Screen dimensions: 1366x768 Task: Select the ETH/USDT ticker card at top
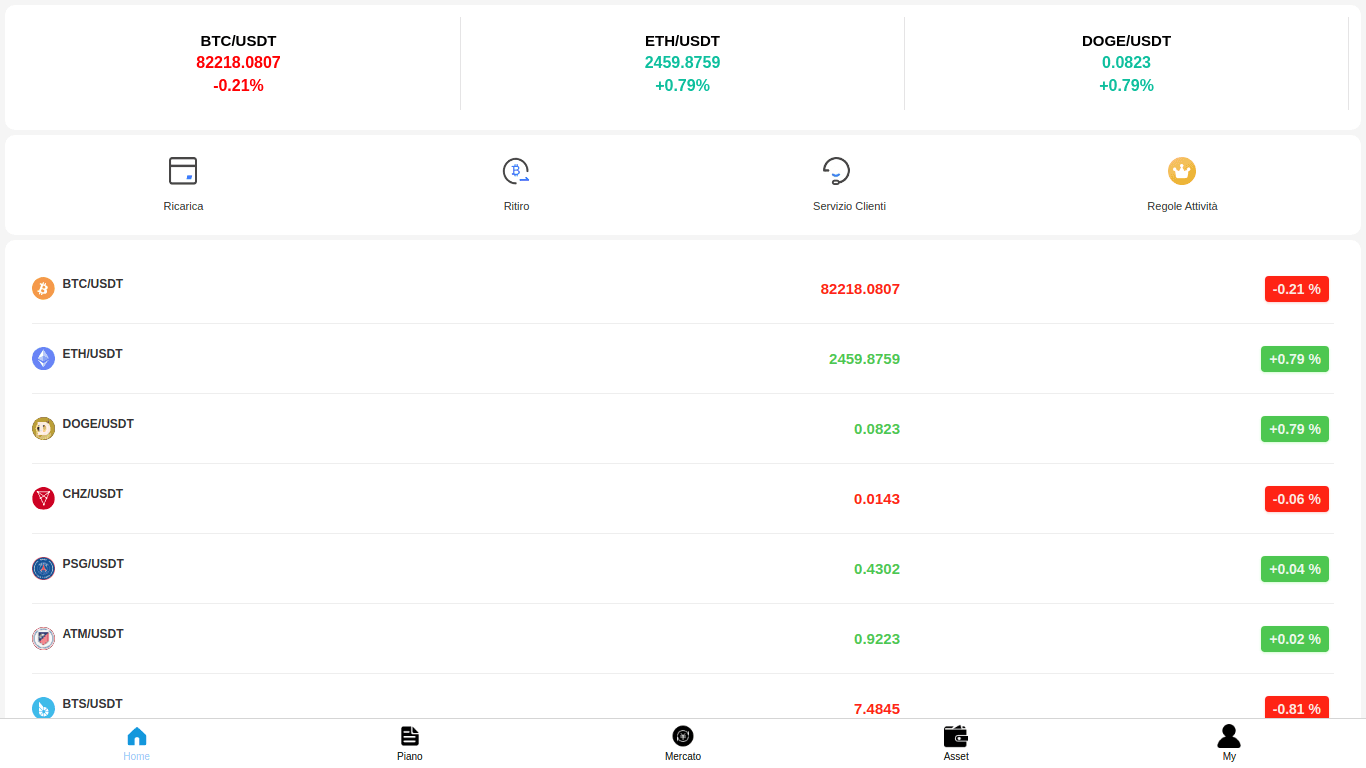682,63
